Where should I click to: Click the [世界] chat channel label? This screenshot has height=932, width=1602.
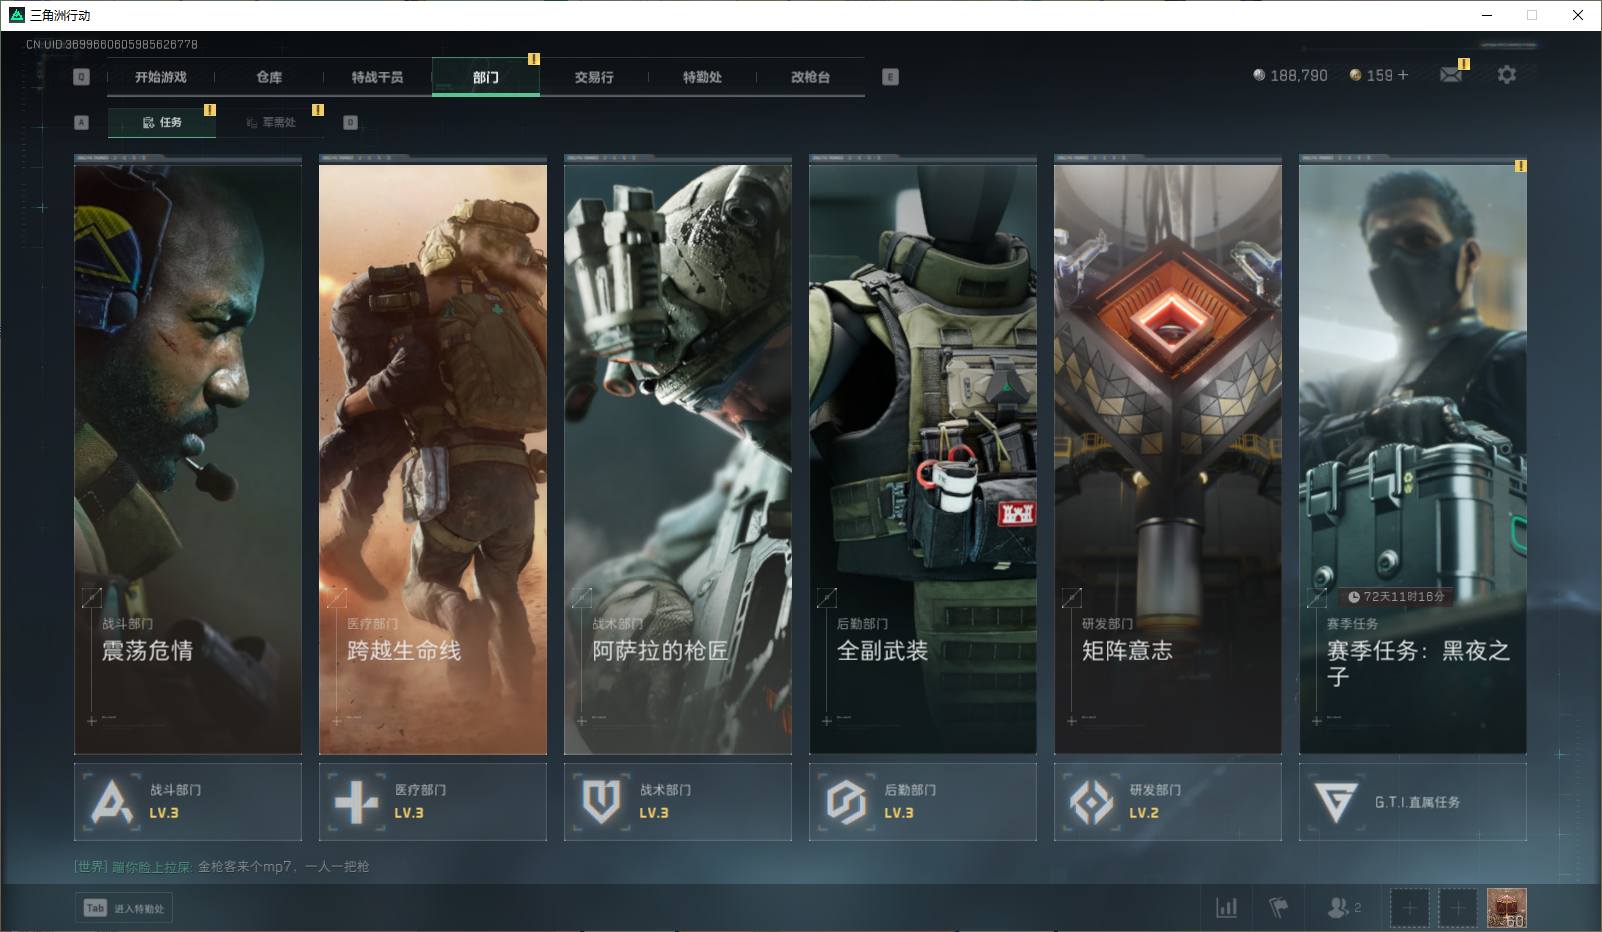[91, 867]
